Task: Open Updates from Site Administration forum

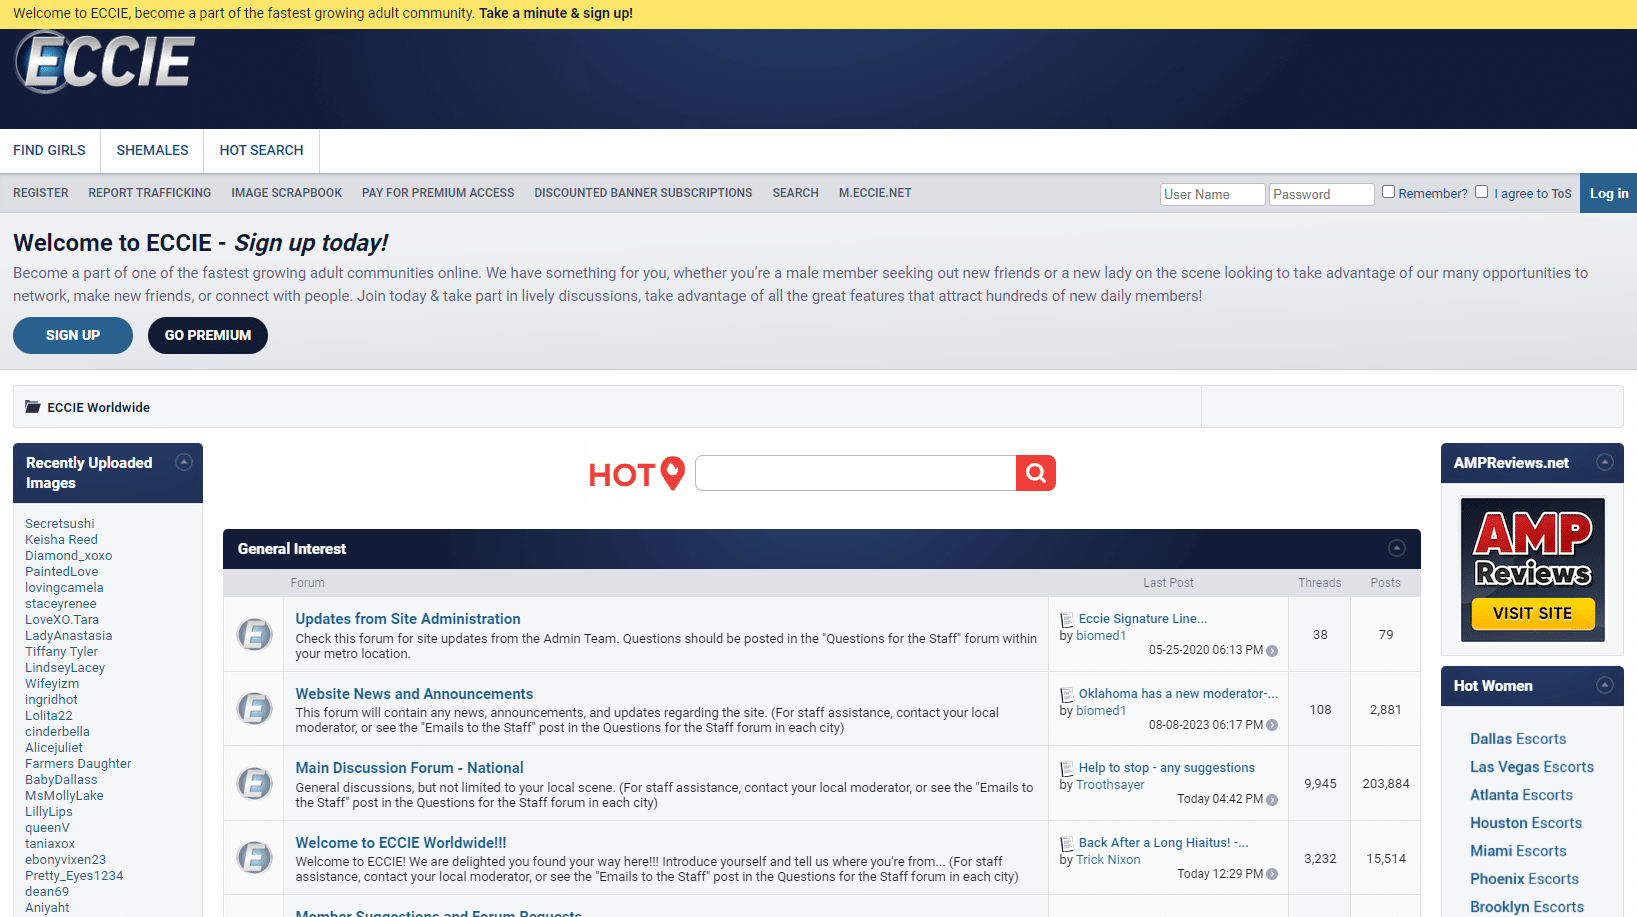Action: 408,619
